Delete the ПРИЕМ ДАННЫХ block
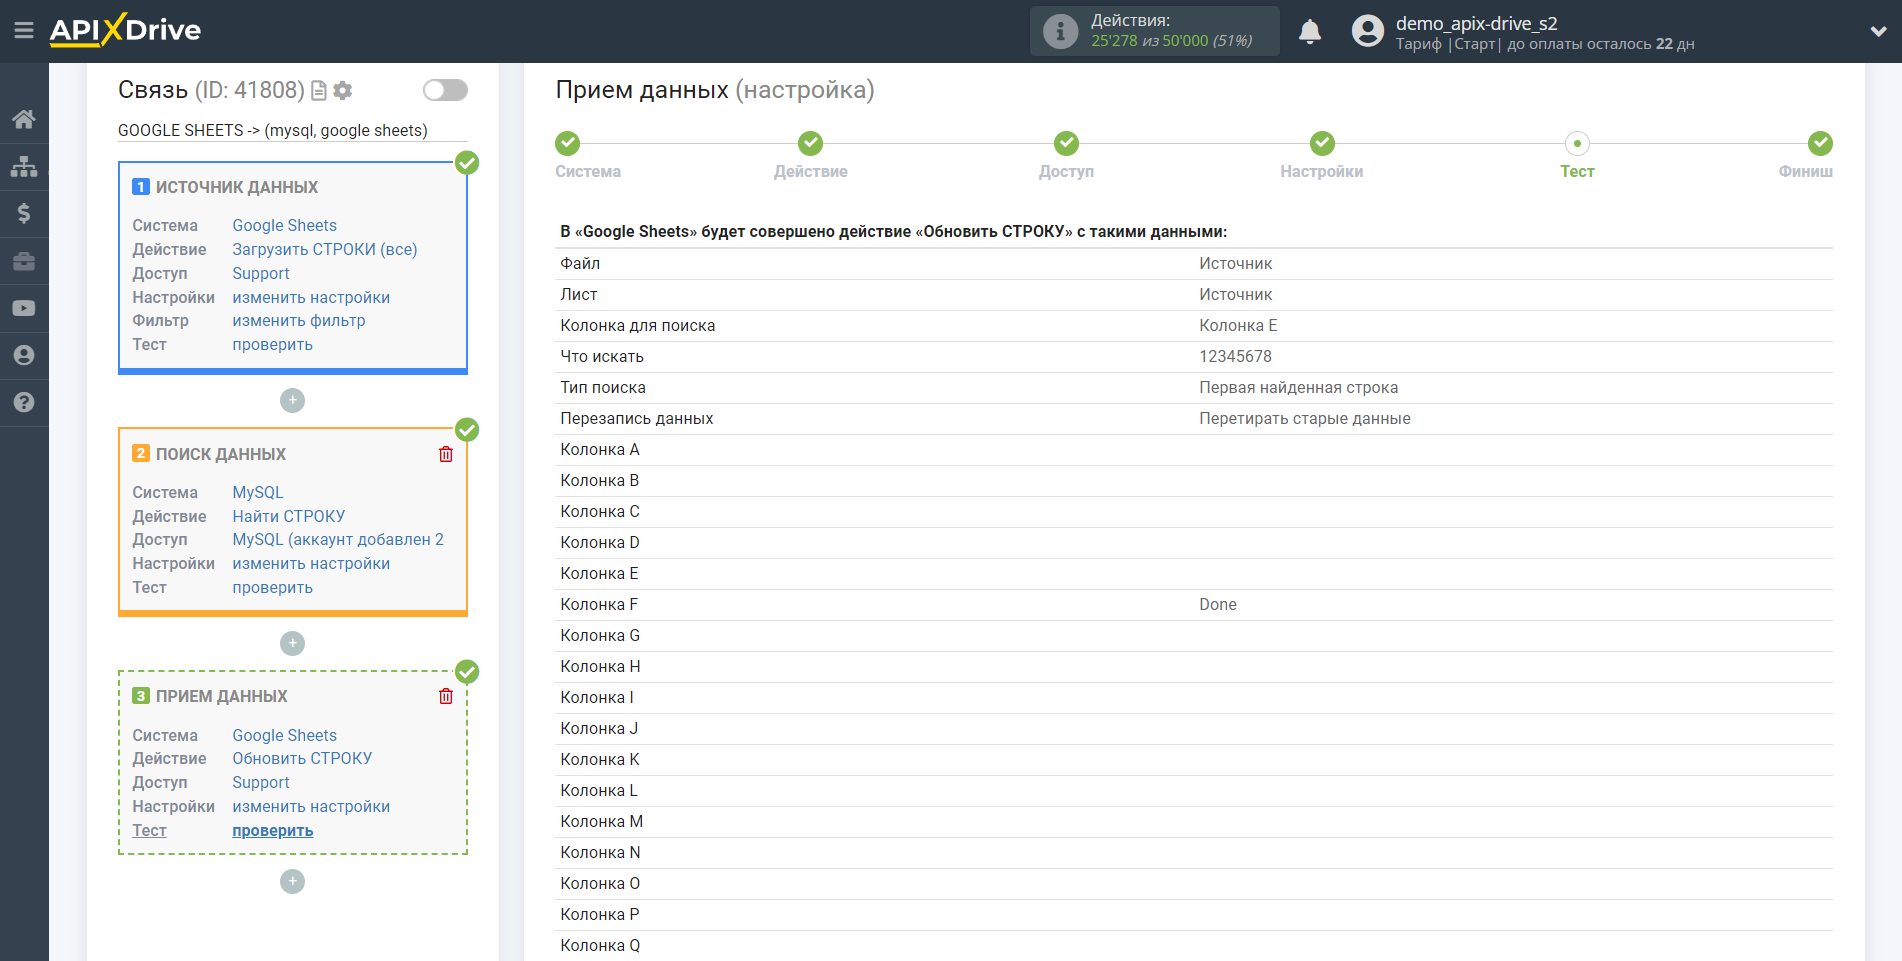The image size is (1902, 961). 446,696
